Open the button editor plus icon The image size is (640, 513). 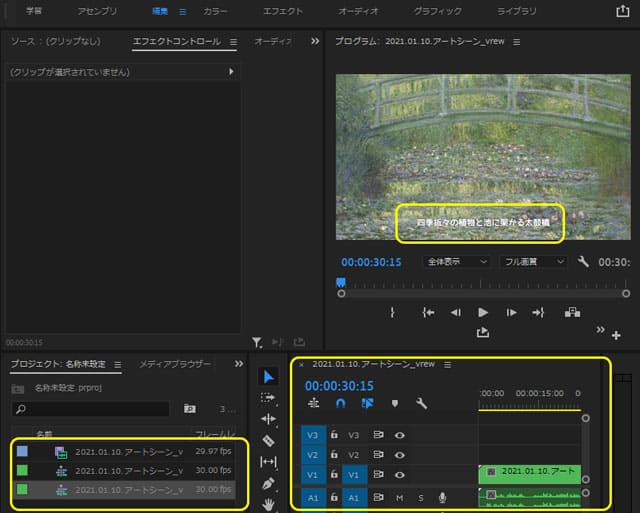[616, 335]
